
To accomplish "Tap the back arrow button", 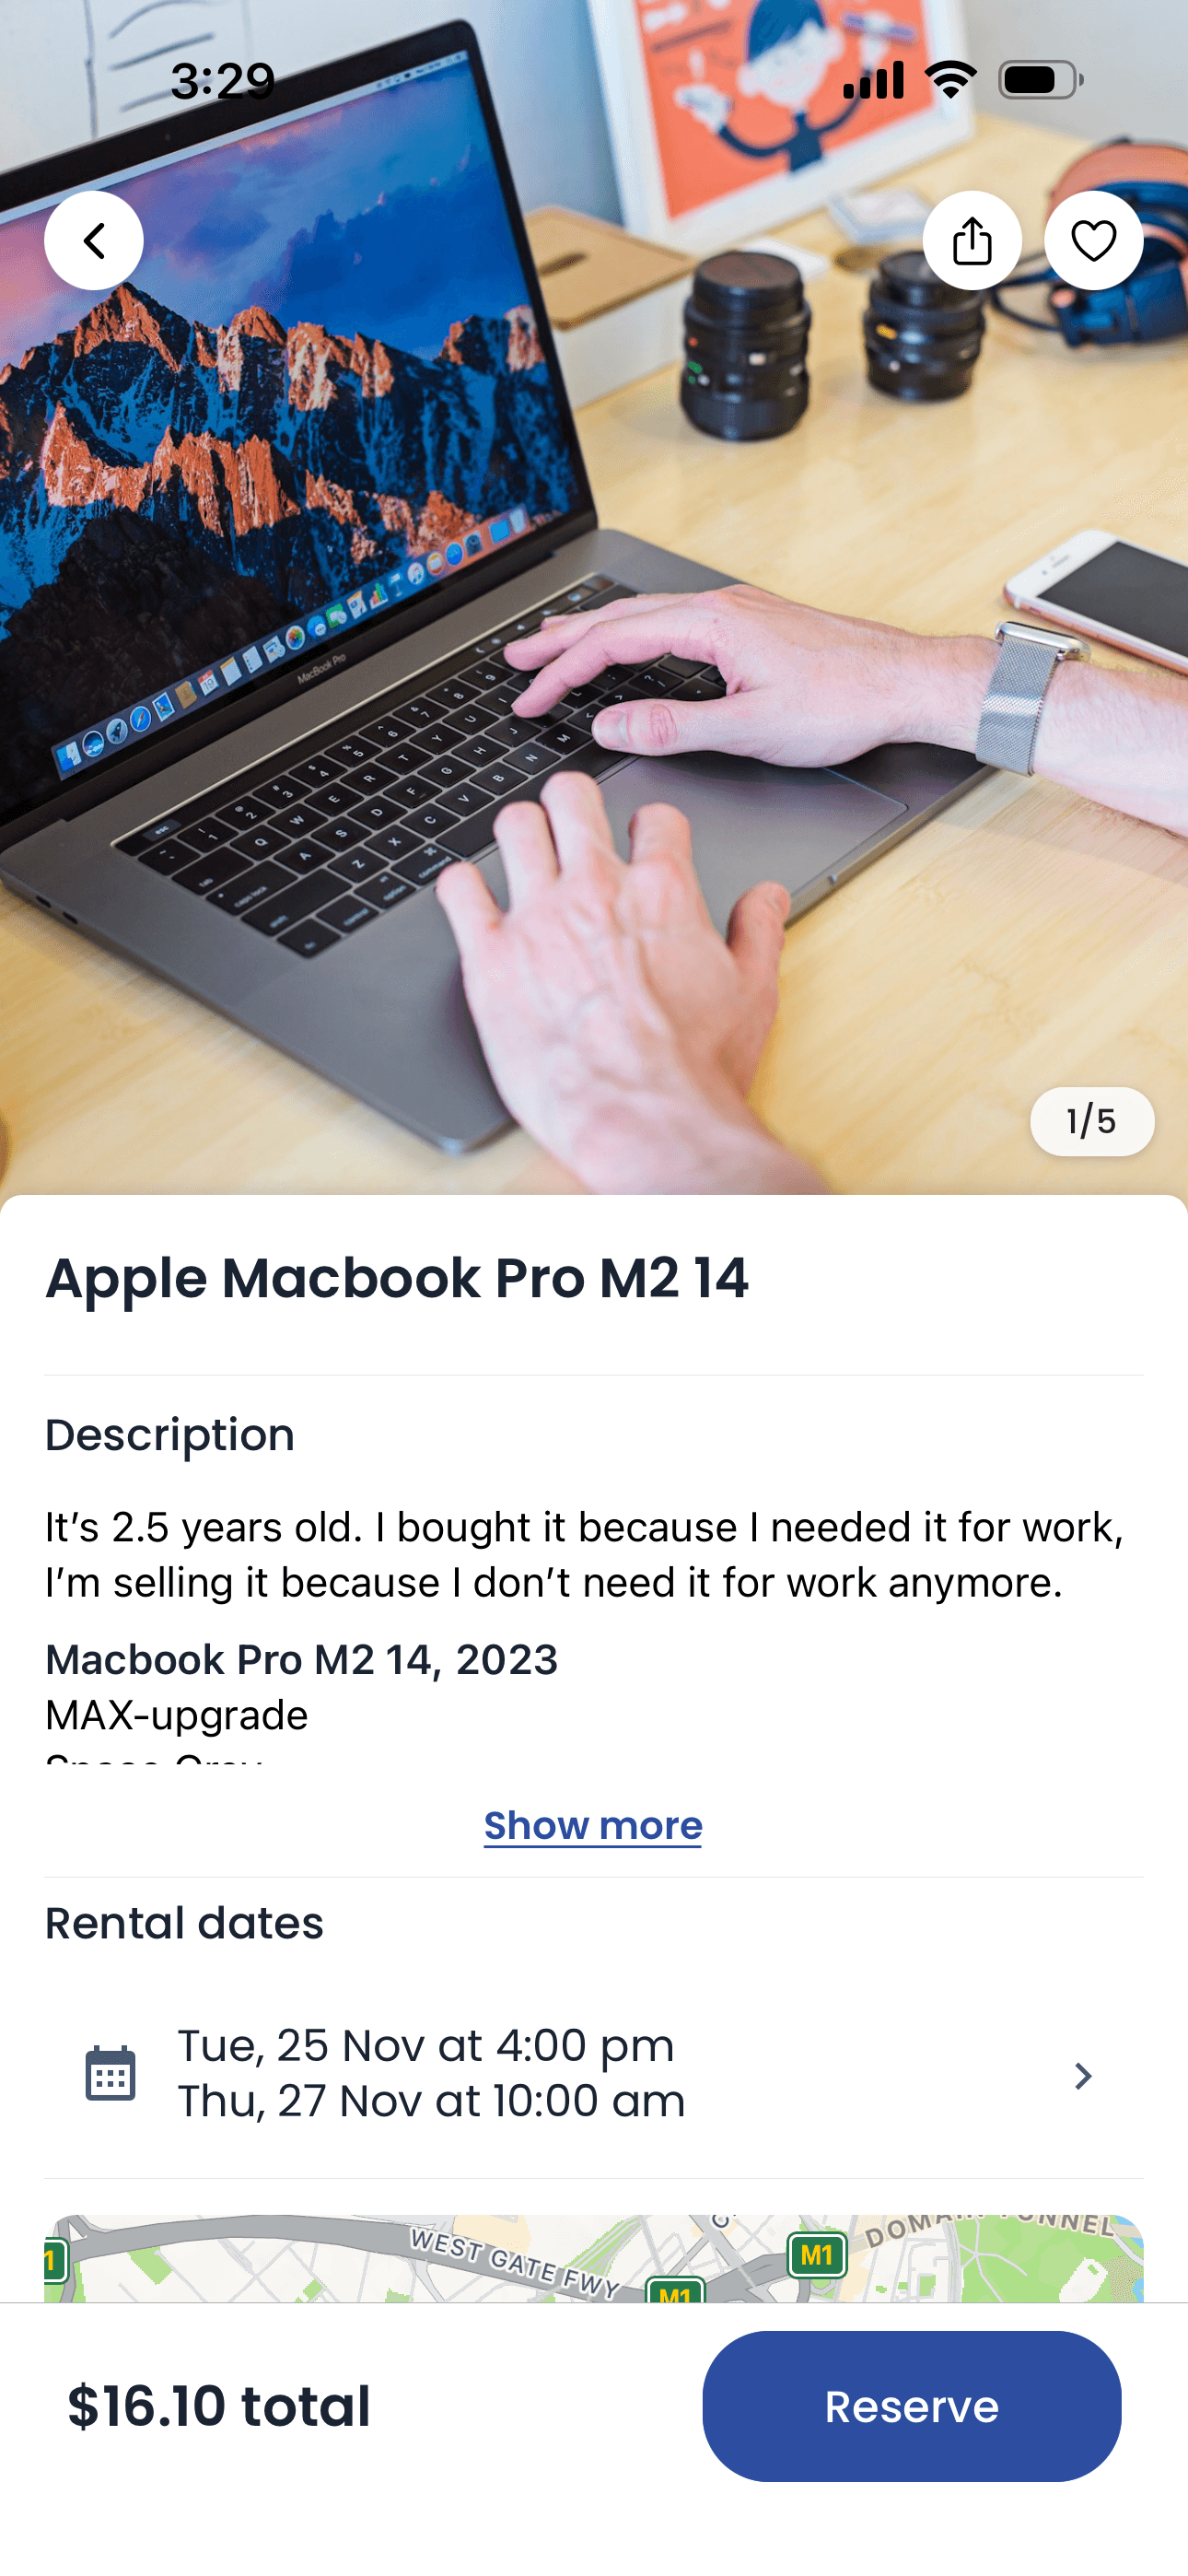I will point(94,240).
